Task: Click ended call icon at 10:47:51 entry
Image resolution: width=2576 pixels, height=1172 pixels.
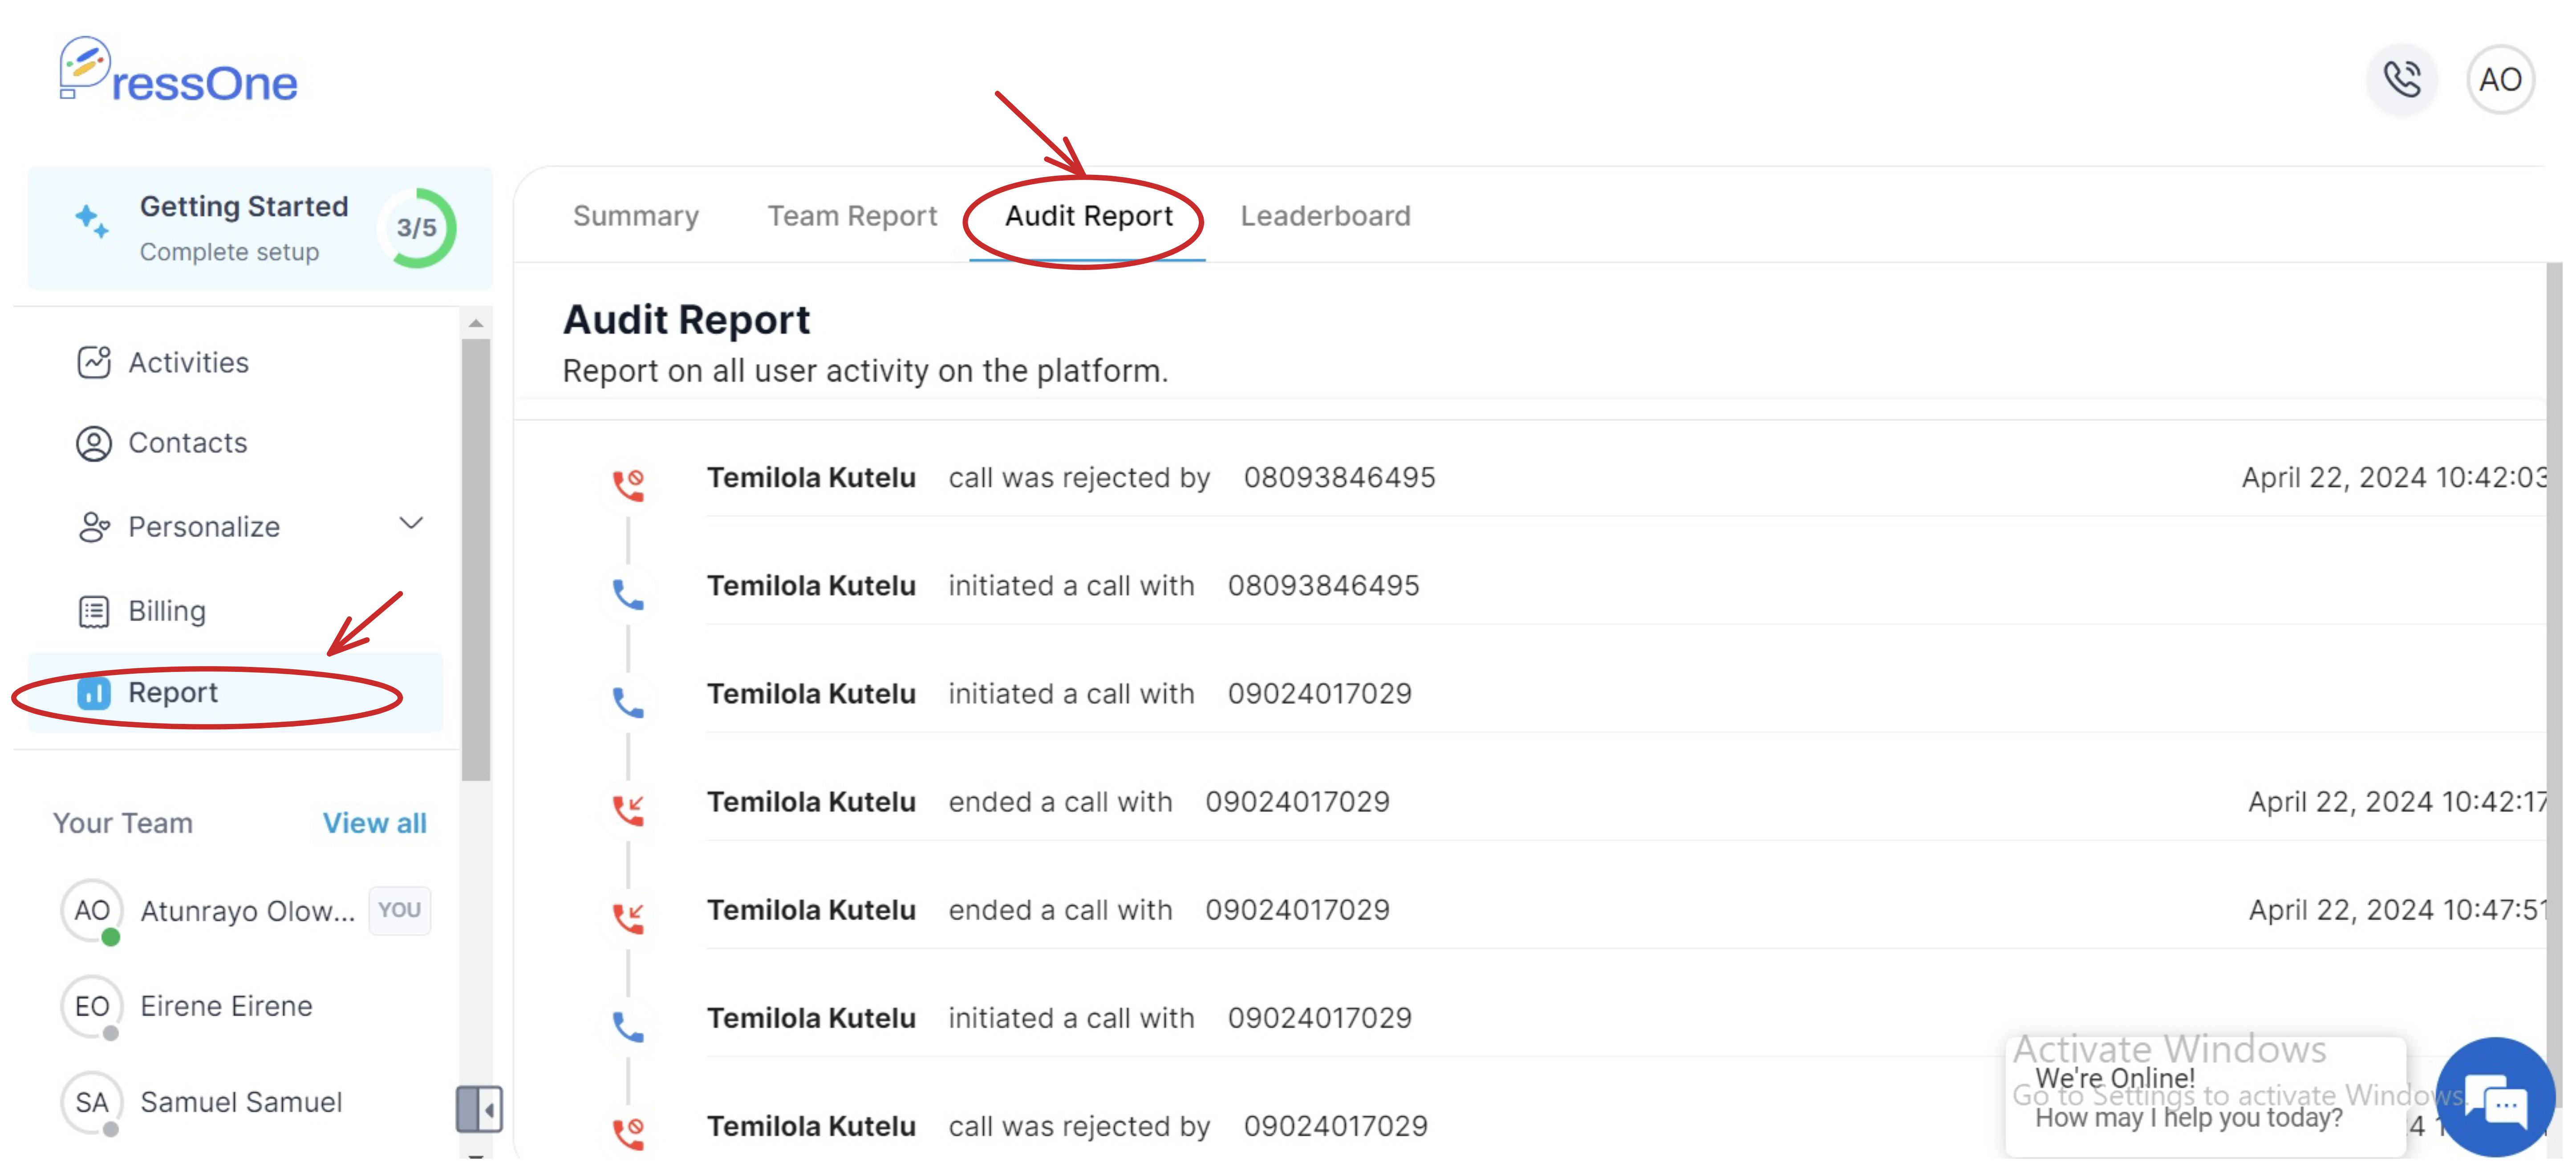Action: click(628, 918)
